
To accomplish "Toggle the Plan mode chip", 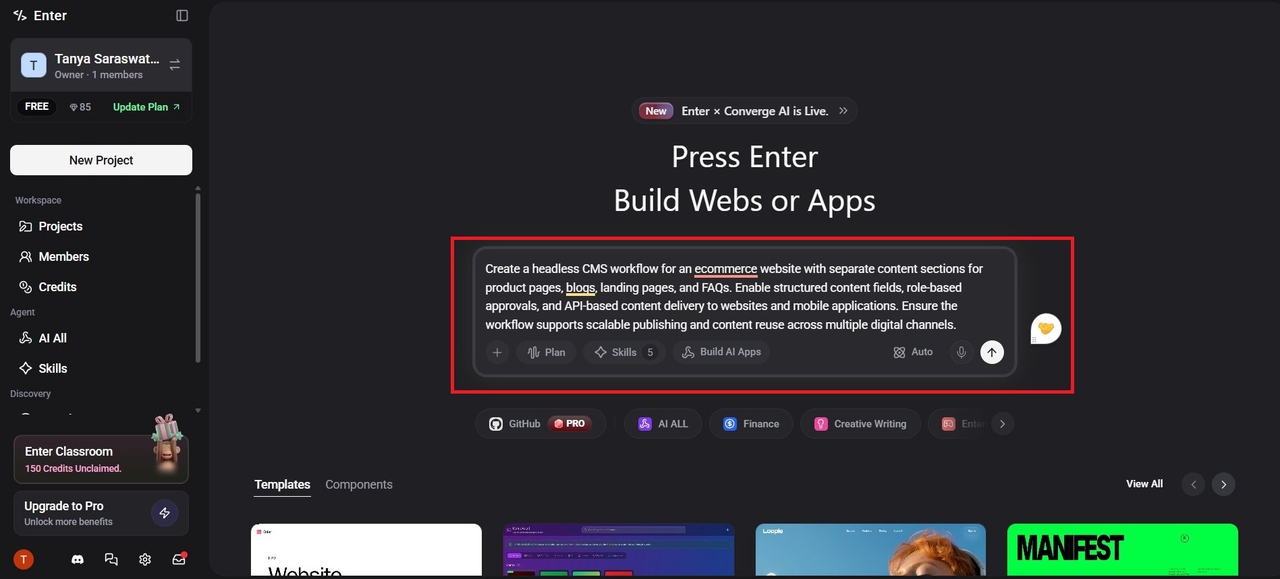I will 546,352.
